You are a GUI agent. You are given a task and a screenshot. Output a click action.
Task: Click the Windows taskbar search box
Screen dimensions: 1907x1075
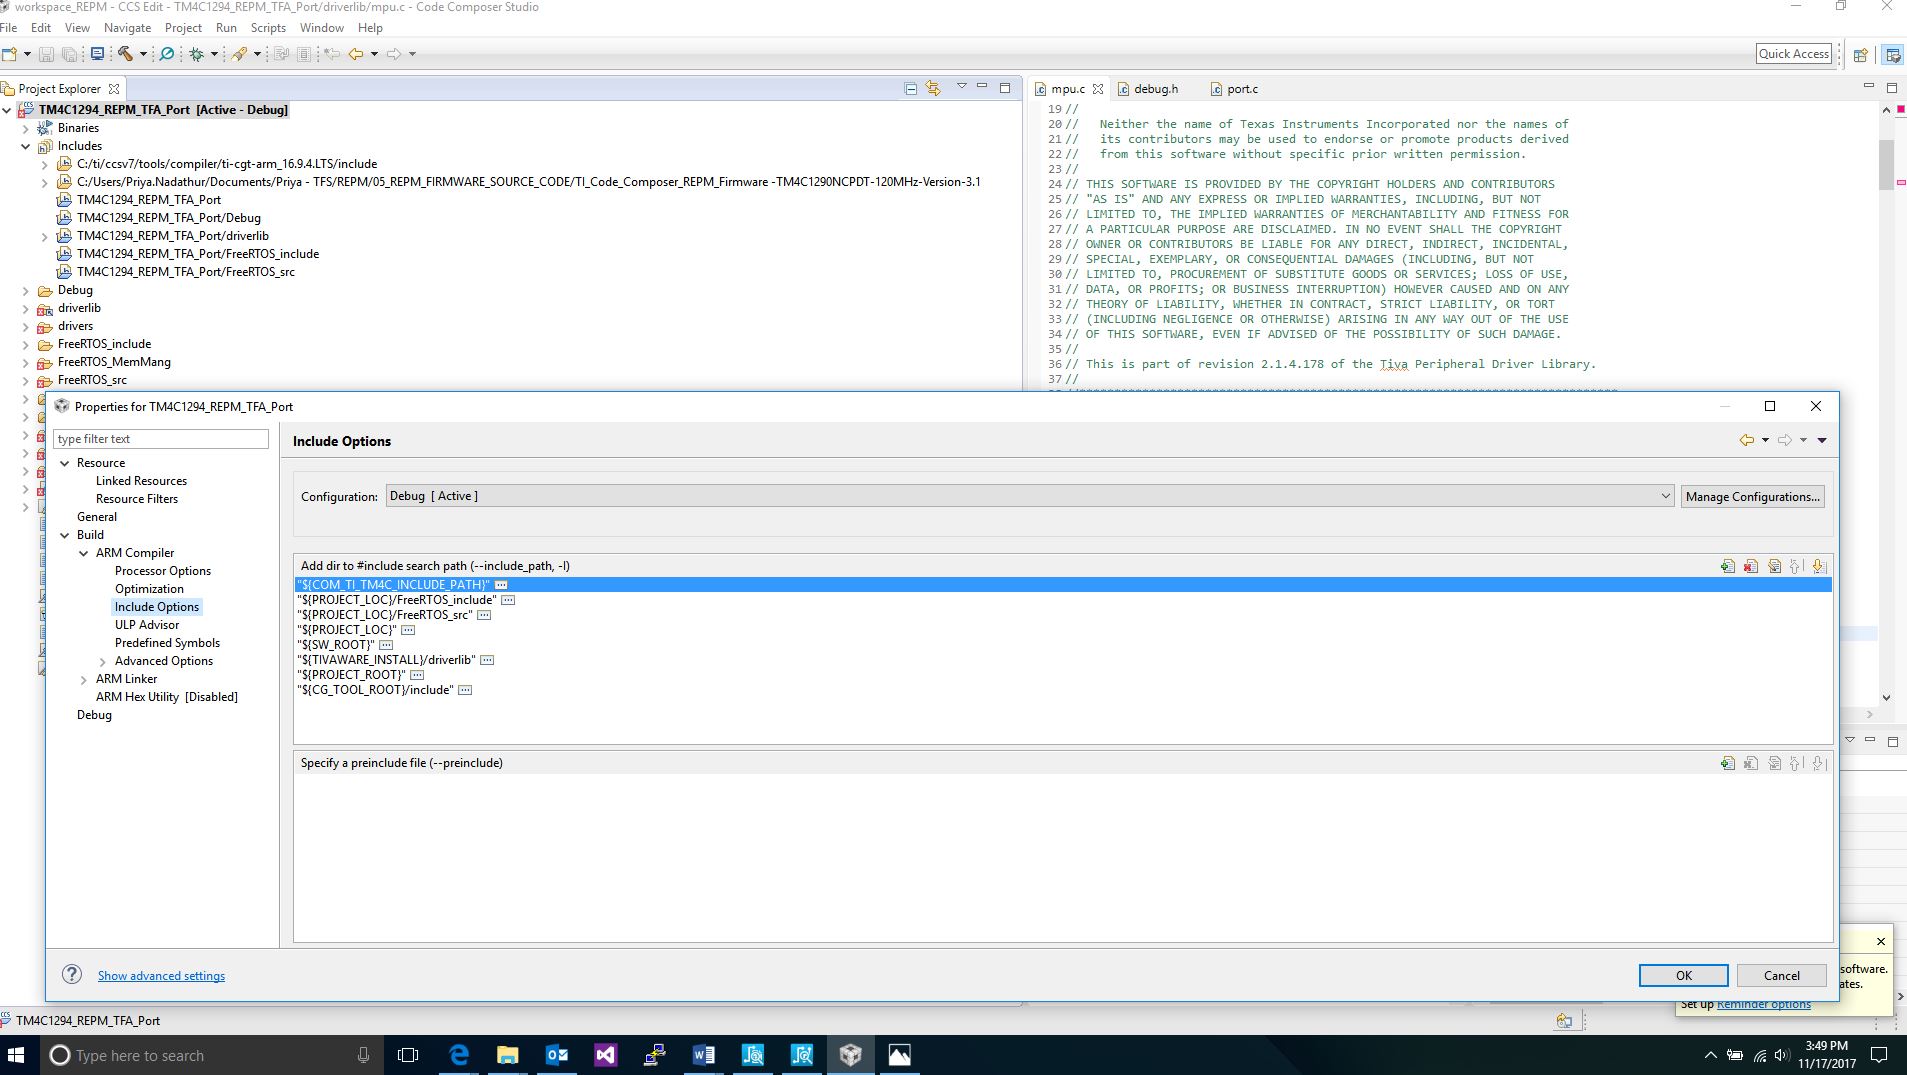tap(210, 1055)
